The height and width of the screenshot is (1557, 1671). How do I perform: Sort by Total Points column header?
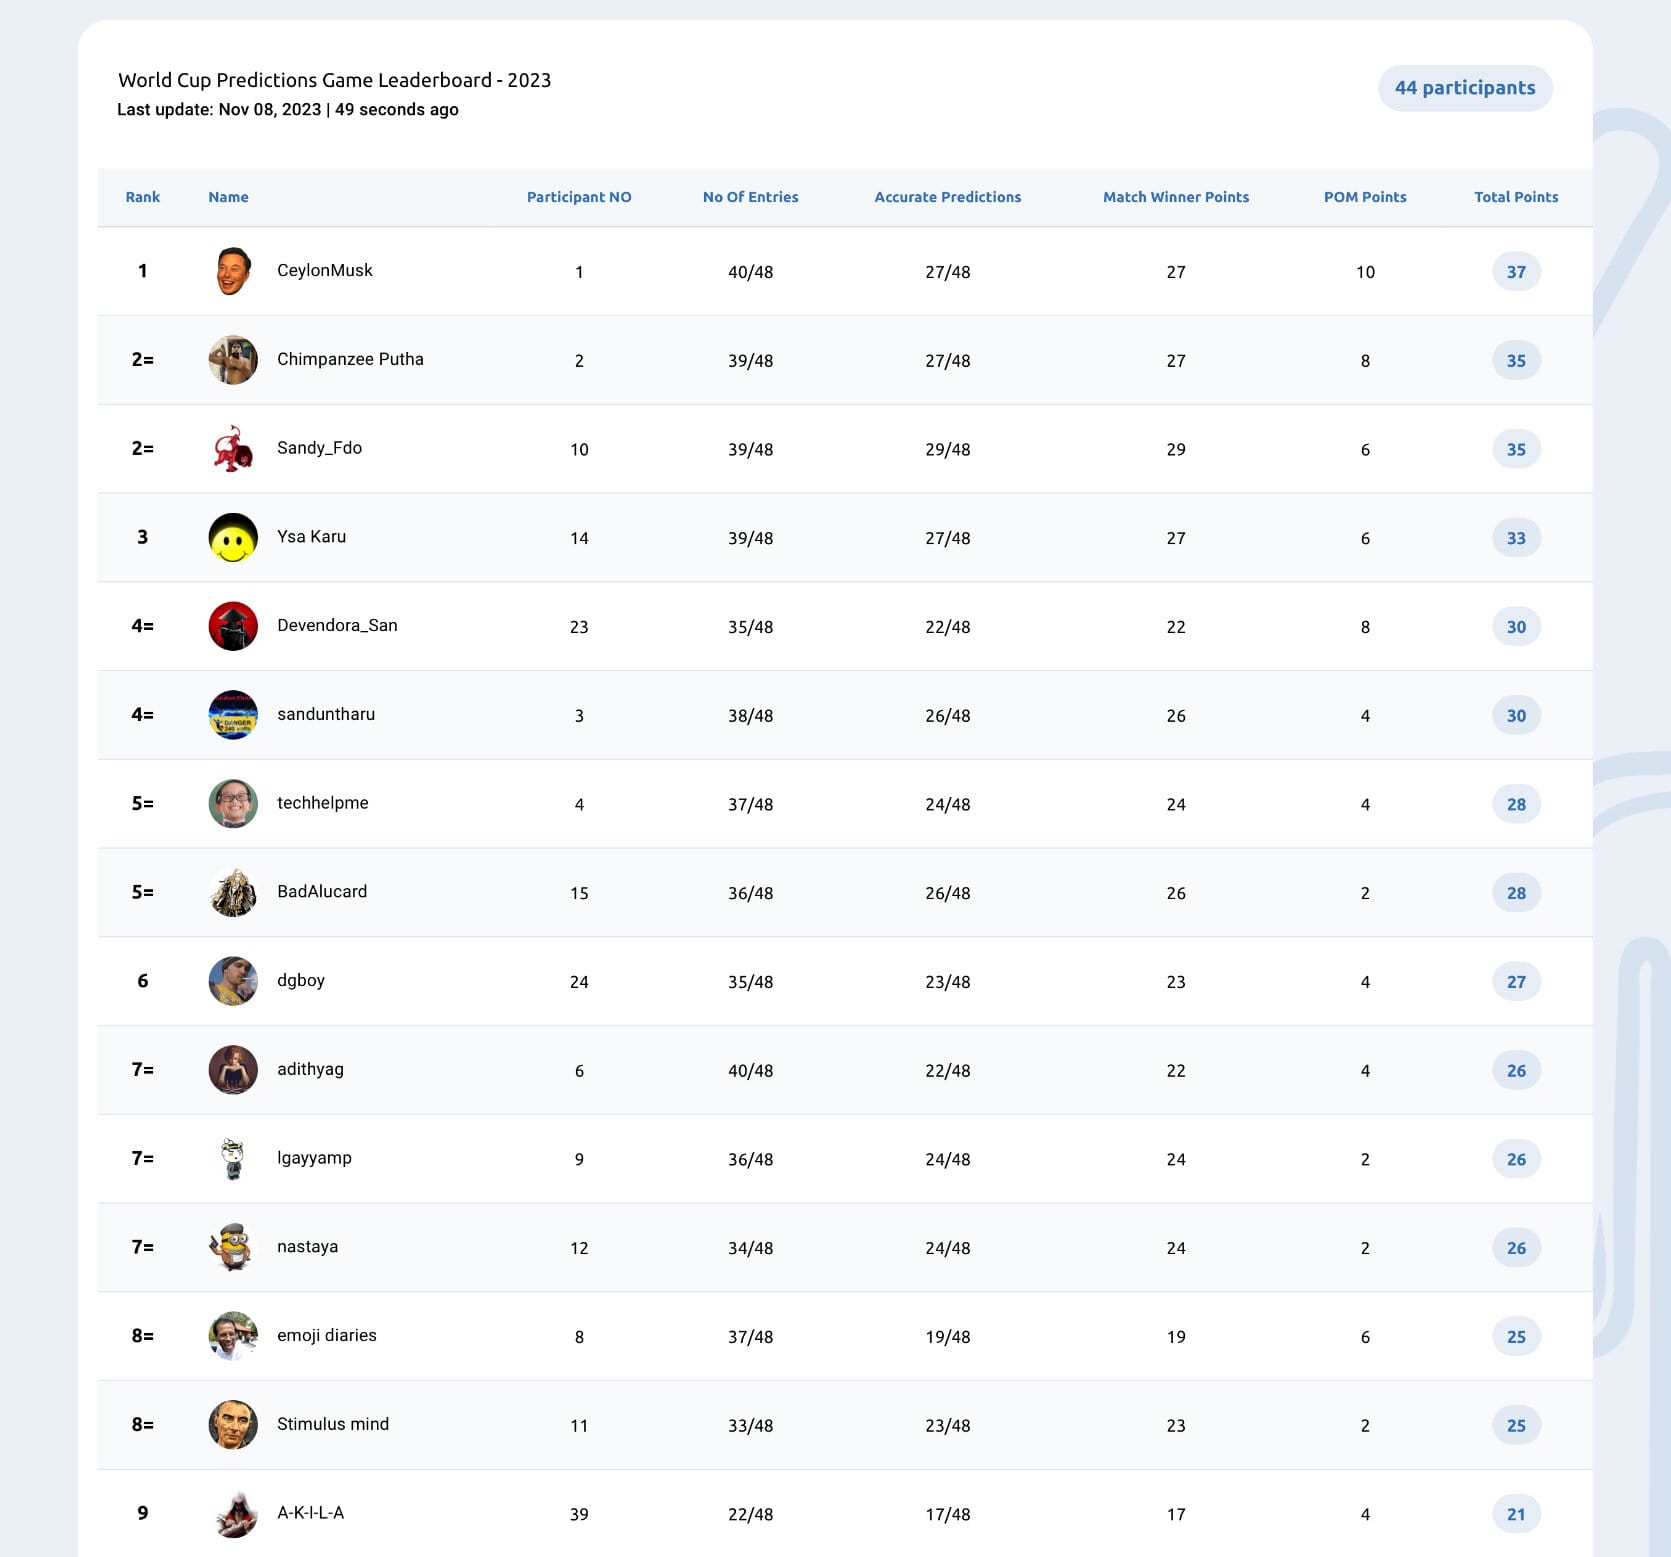point(1516,197)
